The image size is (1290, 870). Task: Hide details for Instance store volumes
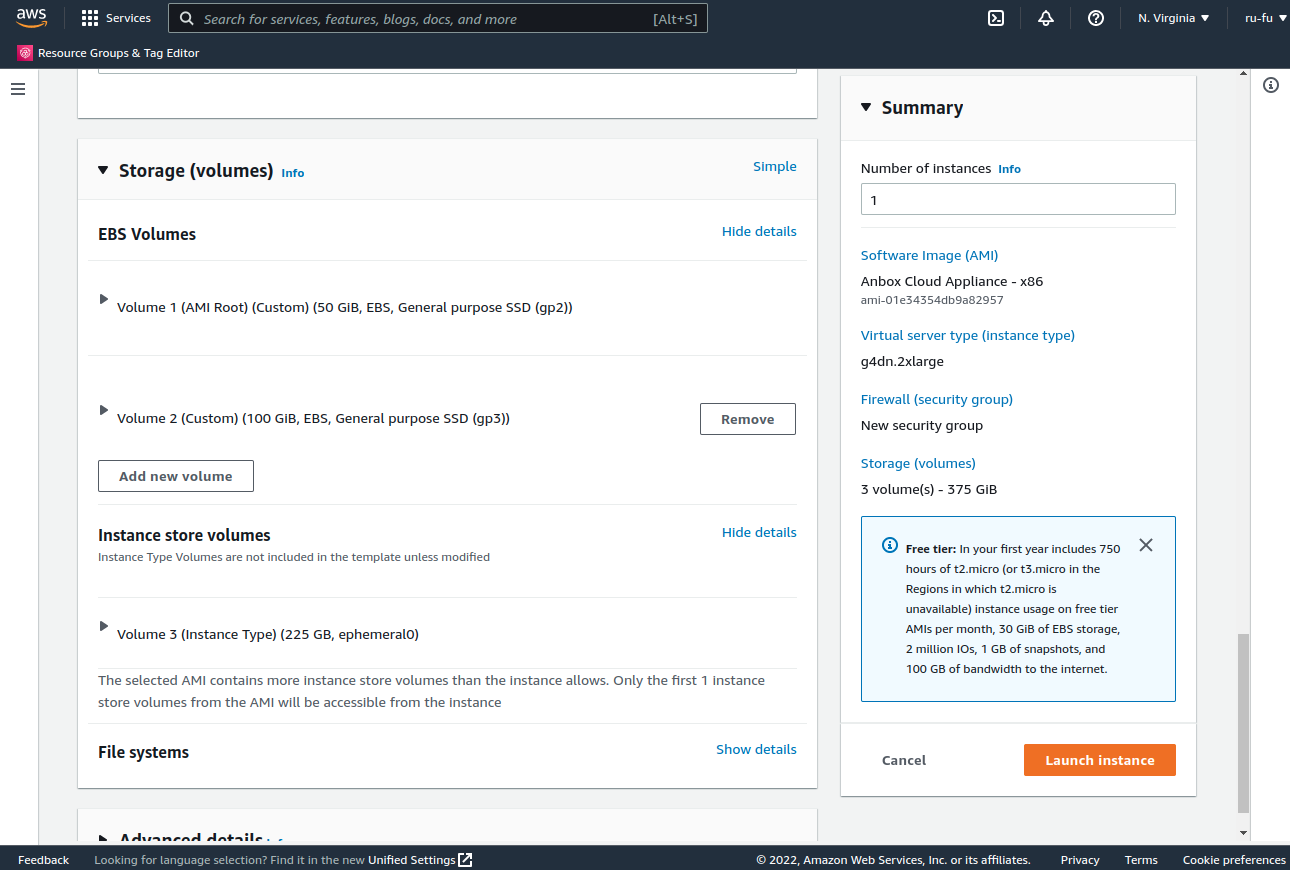759,532
